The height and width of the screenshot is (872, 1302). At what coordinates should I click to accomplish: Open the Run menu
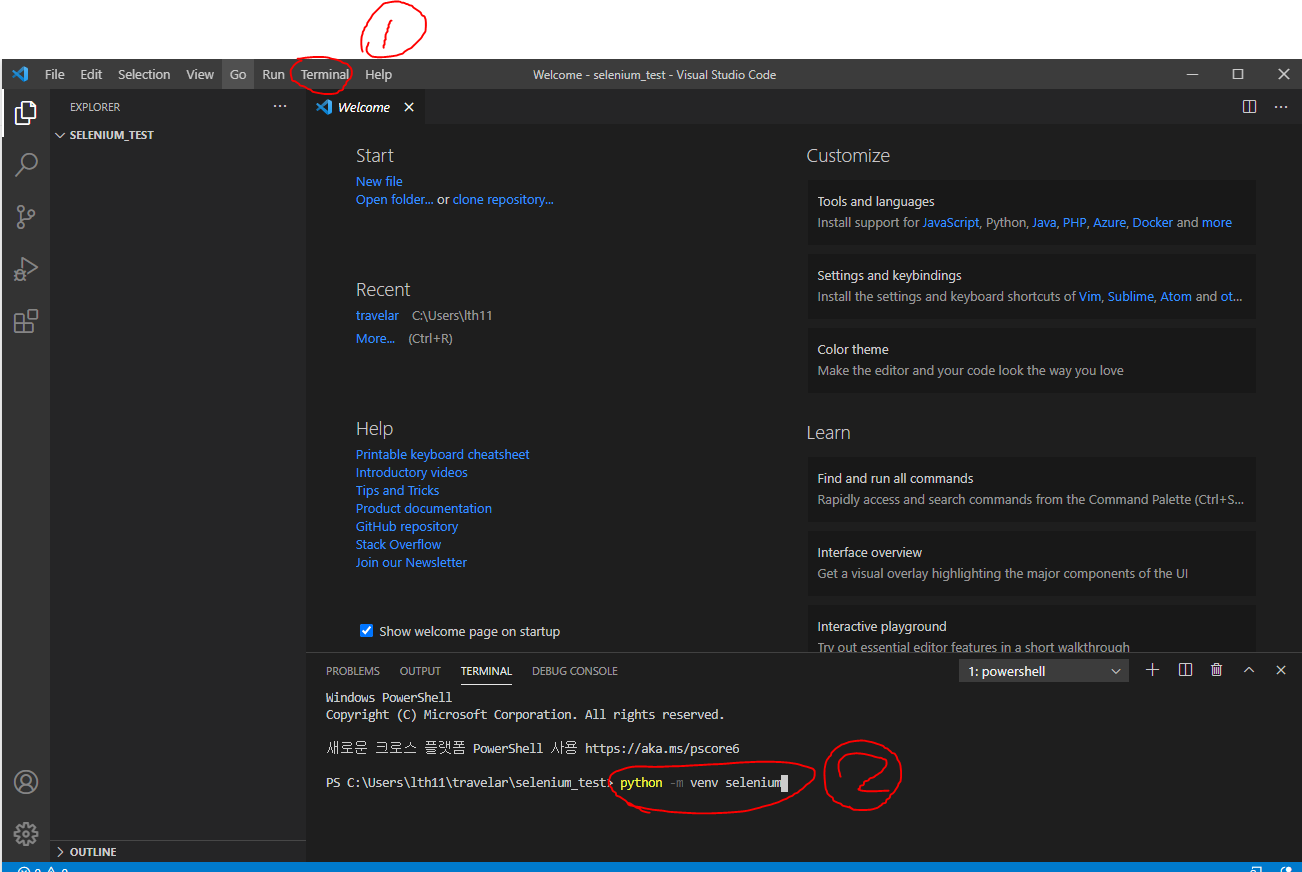click(x=273, y=74)
